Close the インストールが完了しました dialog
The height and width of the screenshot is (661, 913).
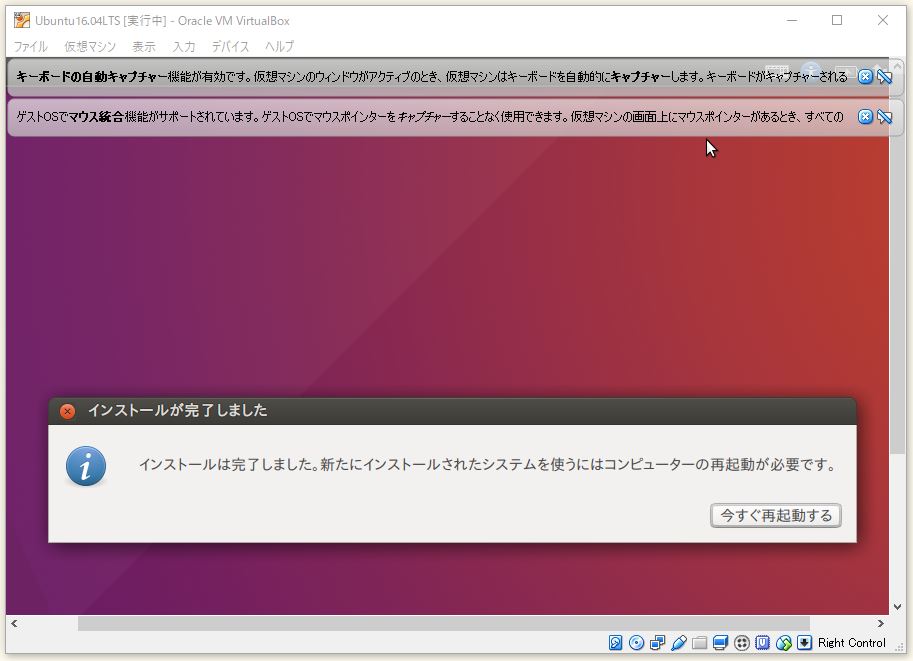68,411
